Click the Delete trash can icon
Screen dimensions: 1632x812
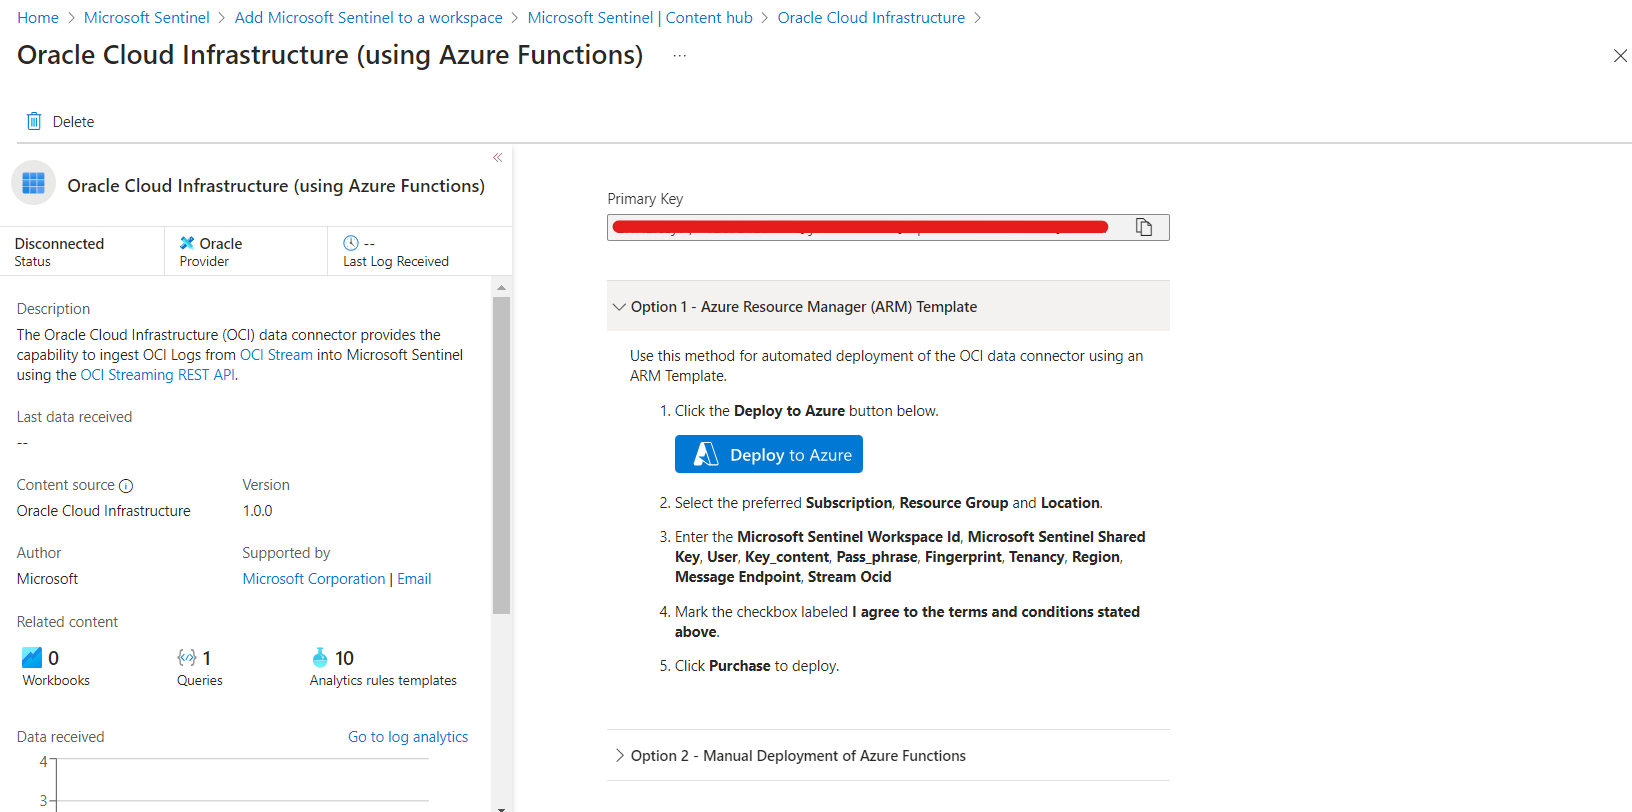pyautogui.click(x=34, y=121)
